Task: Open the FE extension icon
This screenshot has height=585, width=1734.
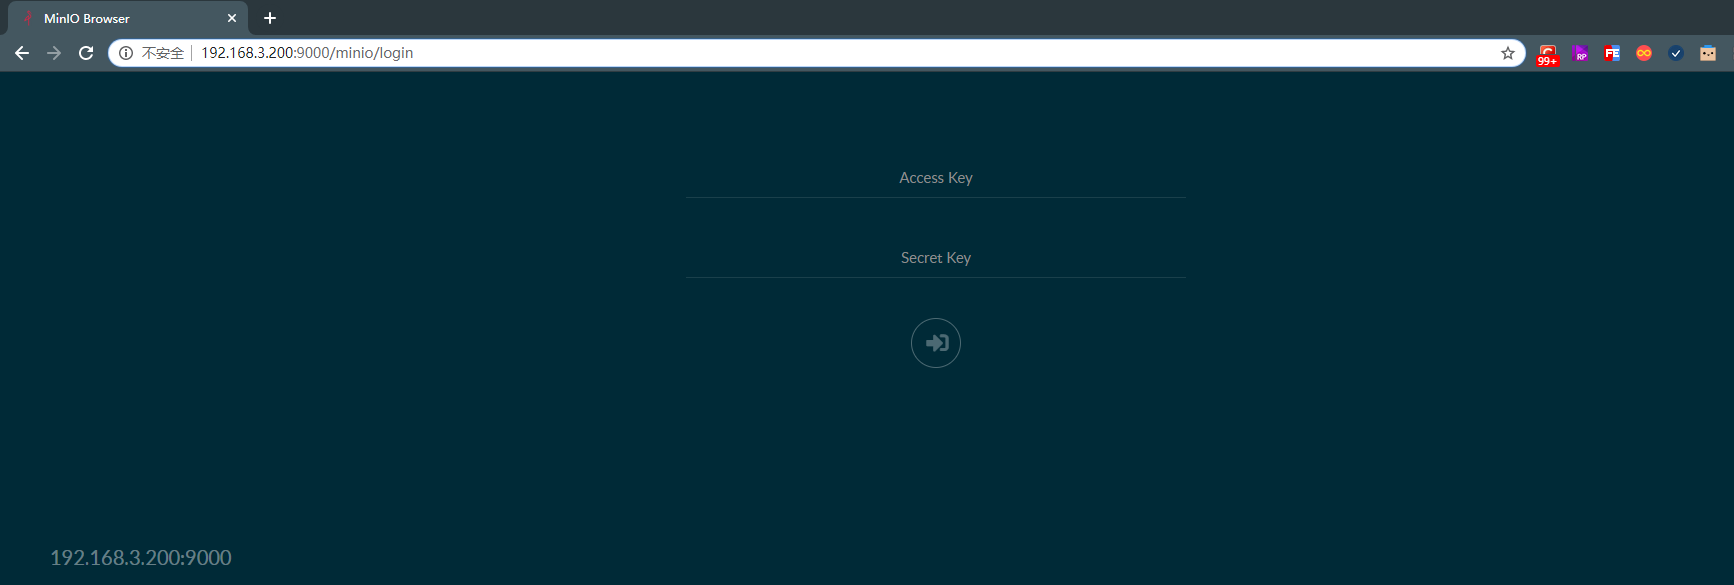Action: point(1612,54)
